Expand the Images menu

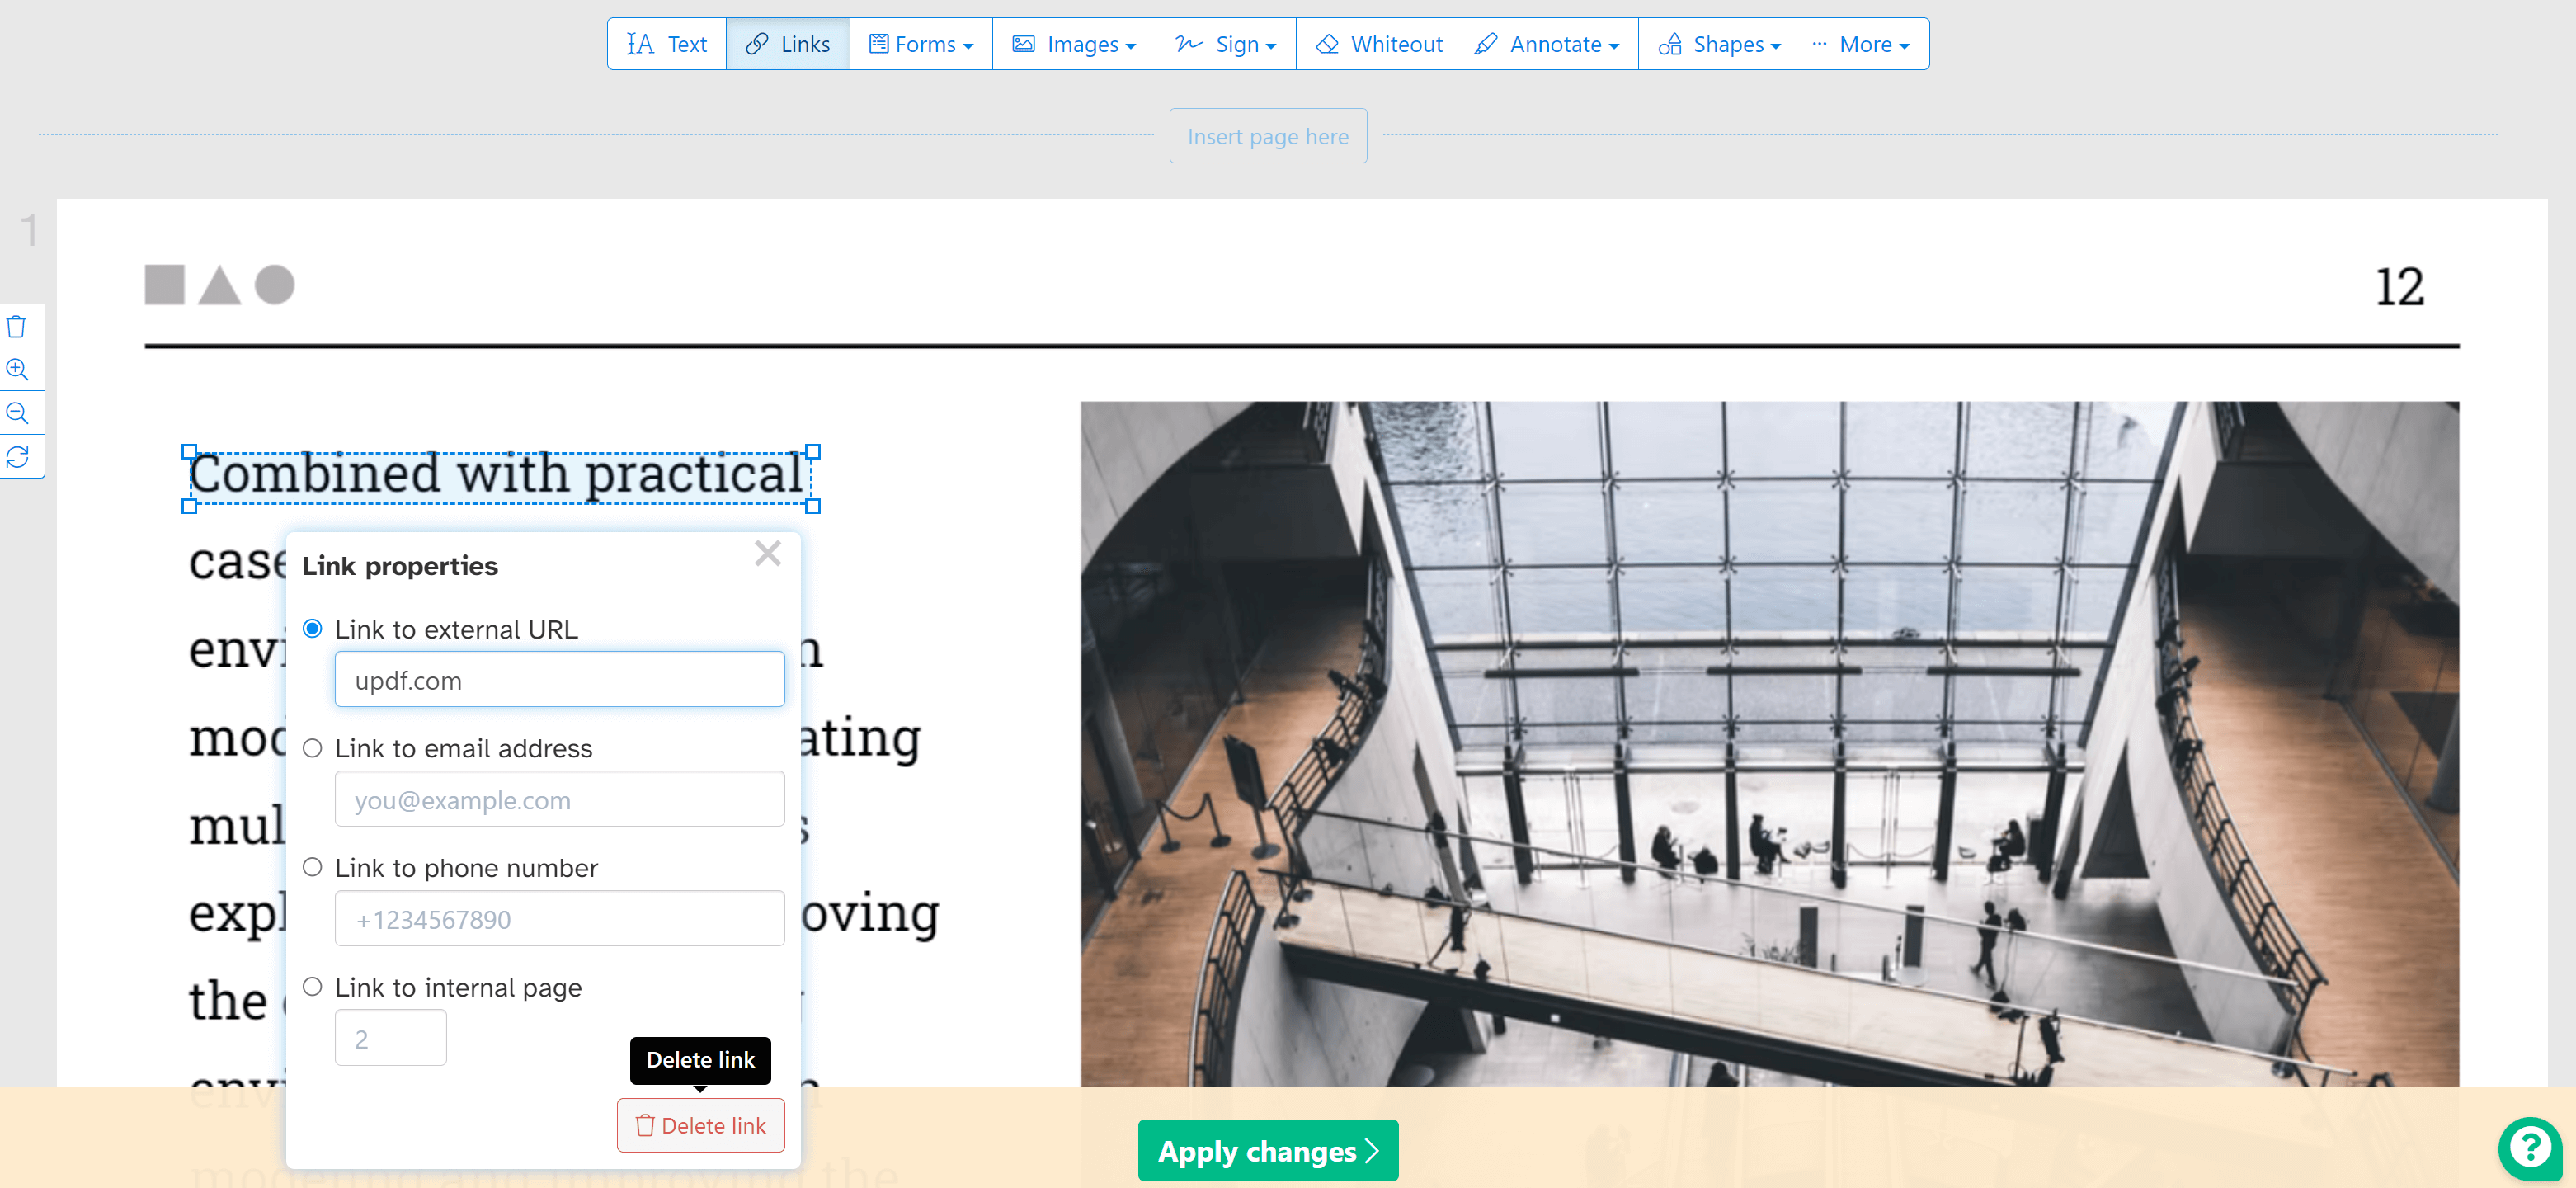[1072, 44]
